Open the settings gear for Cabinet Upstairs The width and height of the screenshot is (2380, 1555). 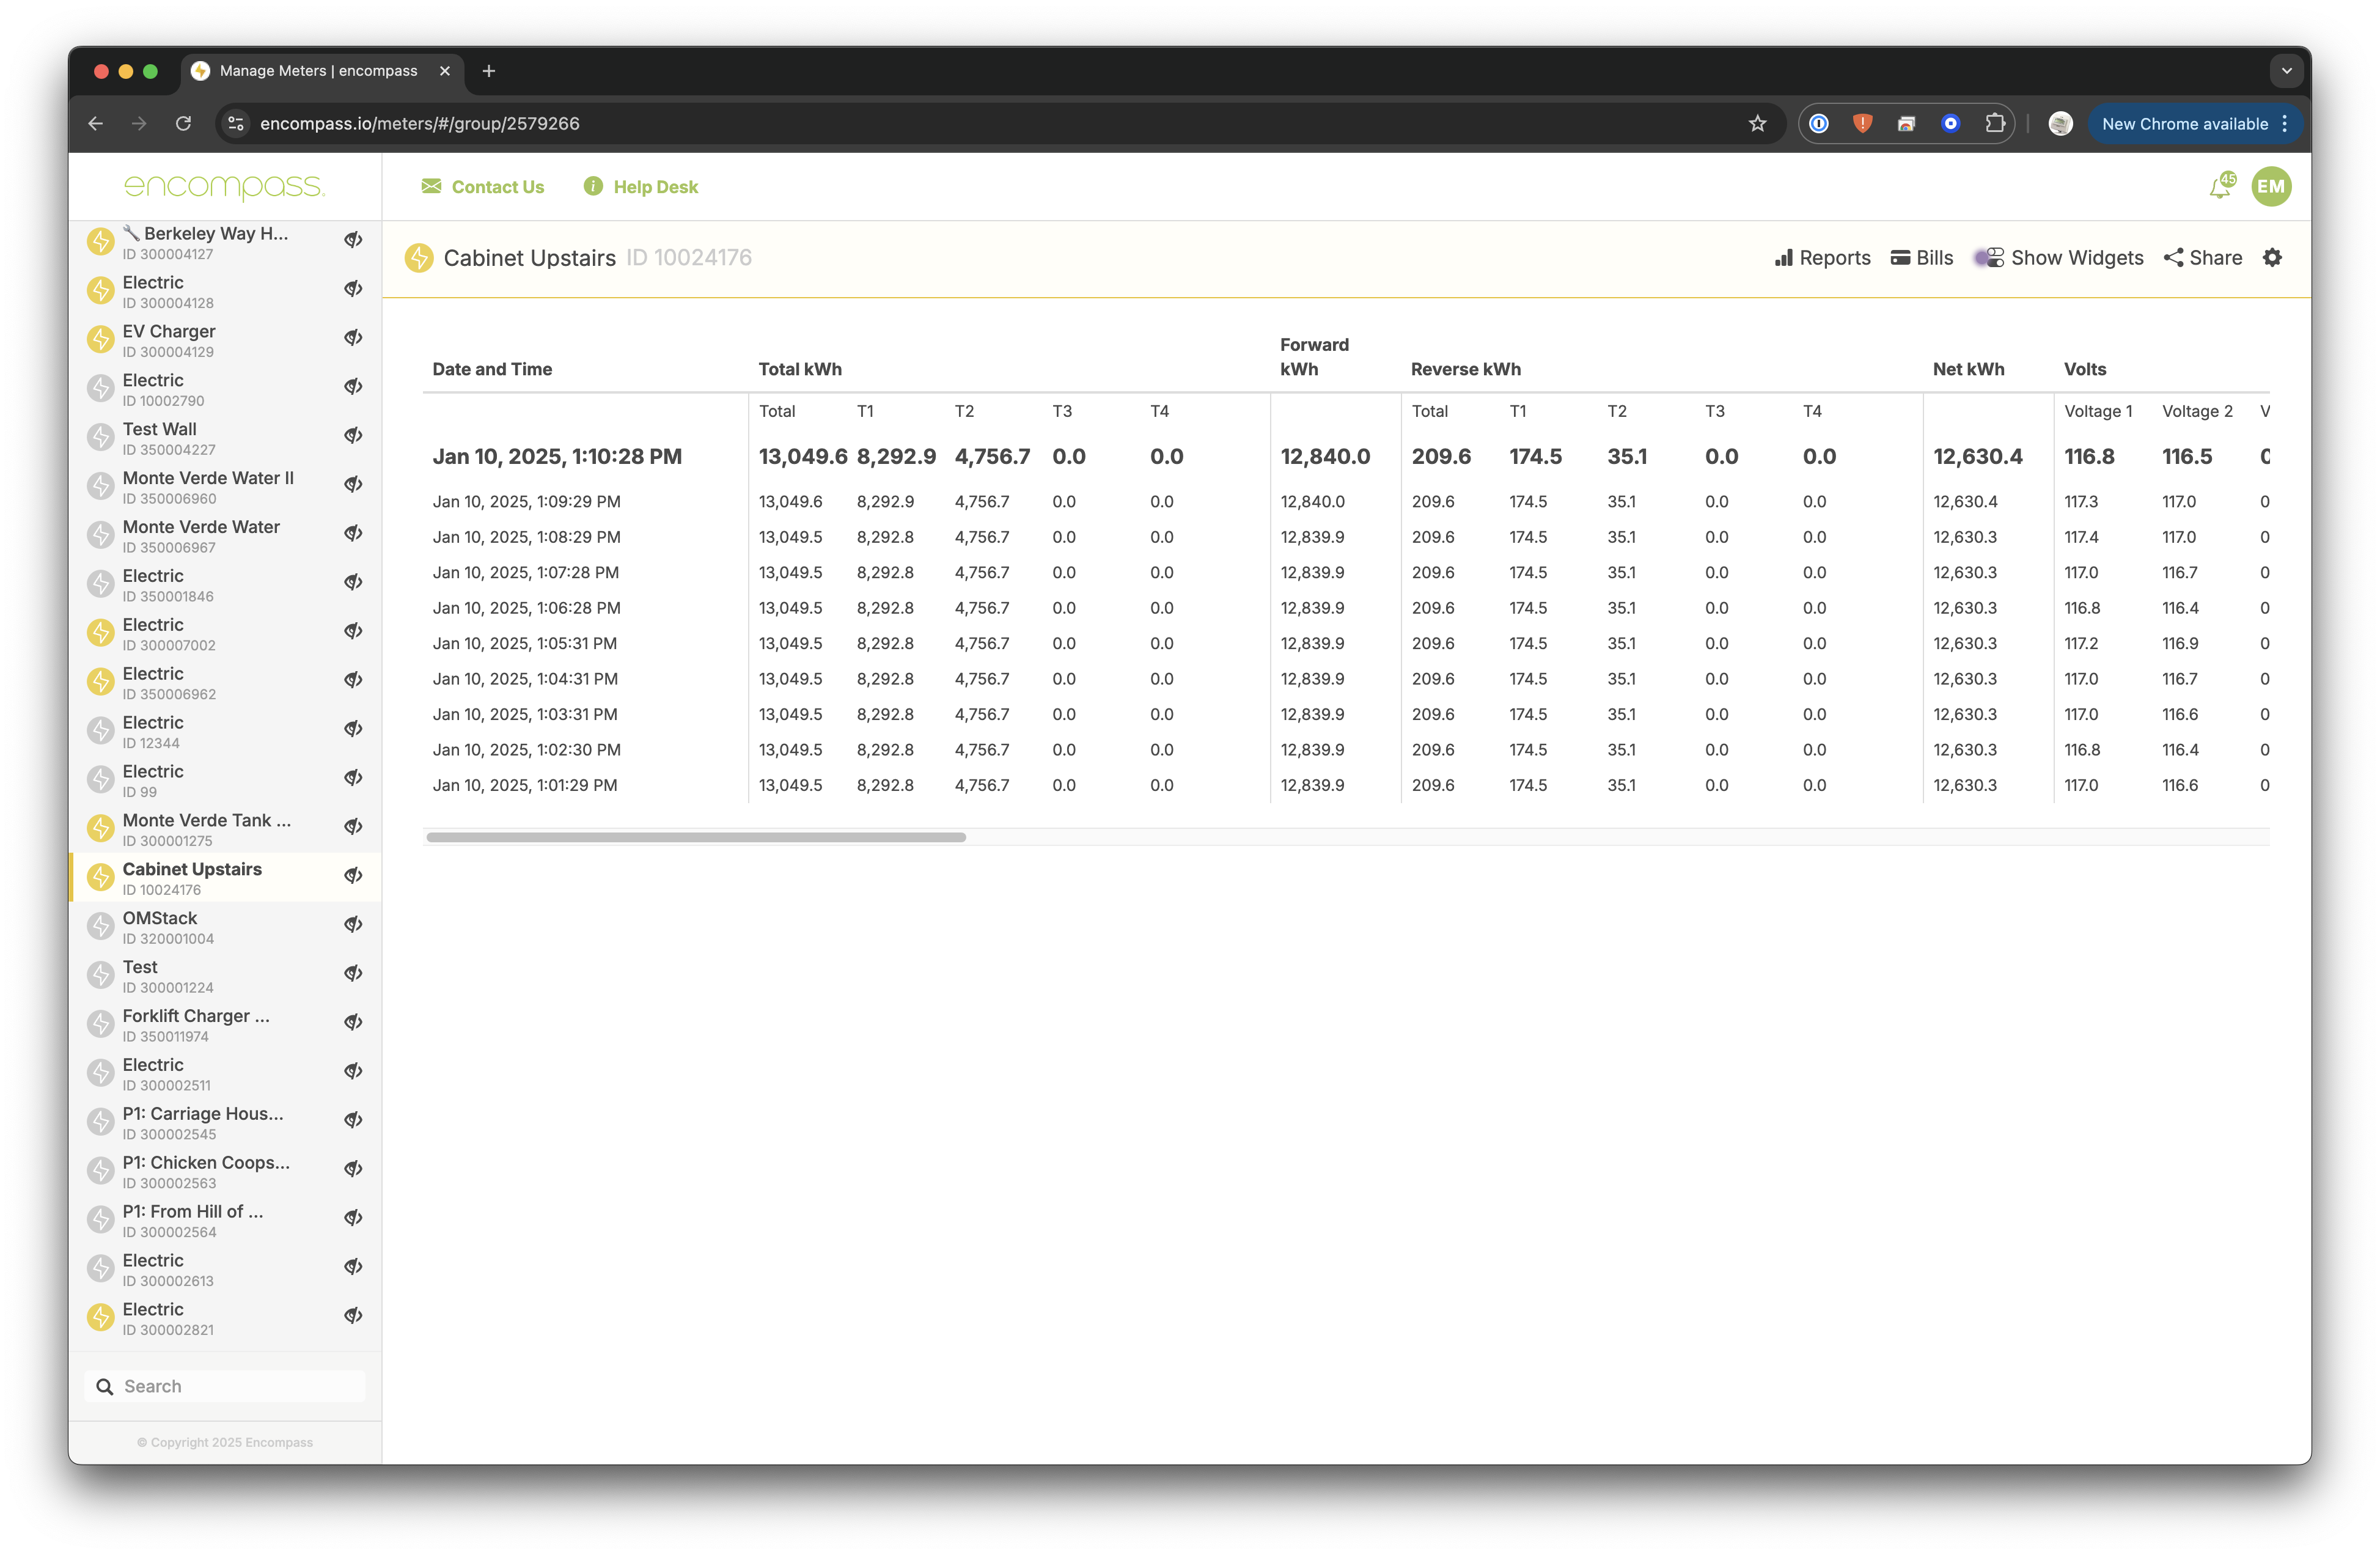coord(2272,258)
